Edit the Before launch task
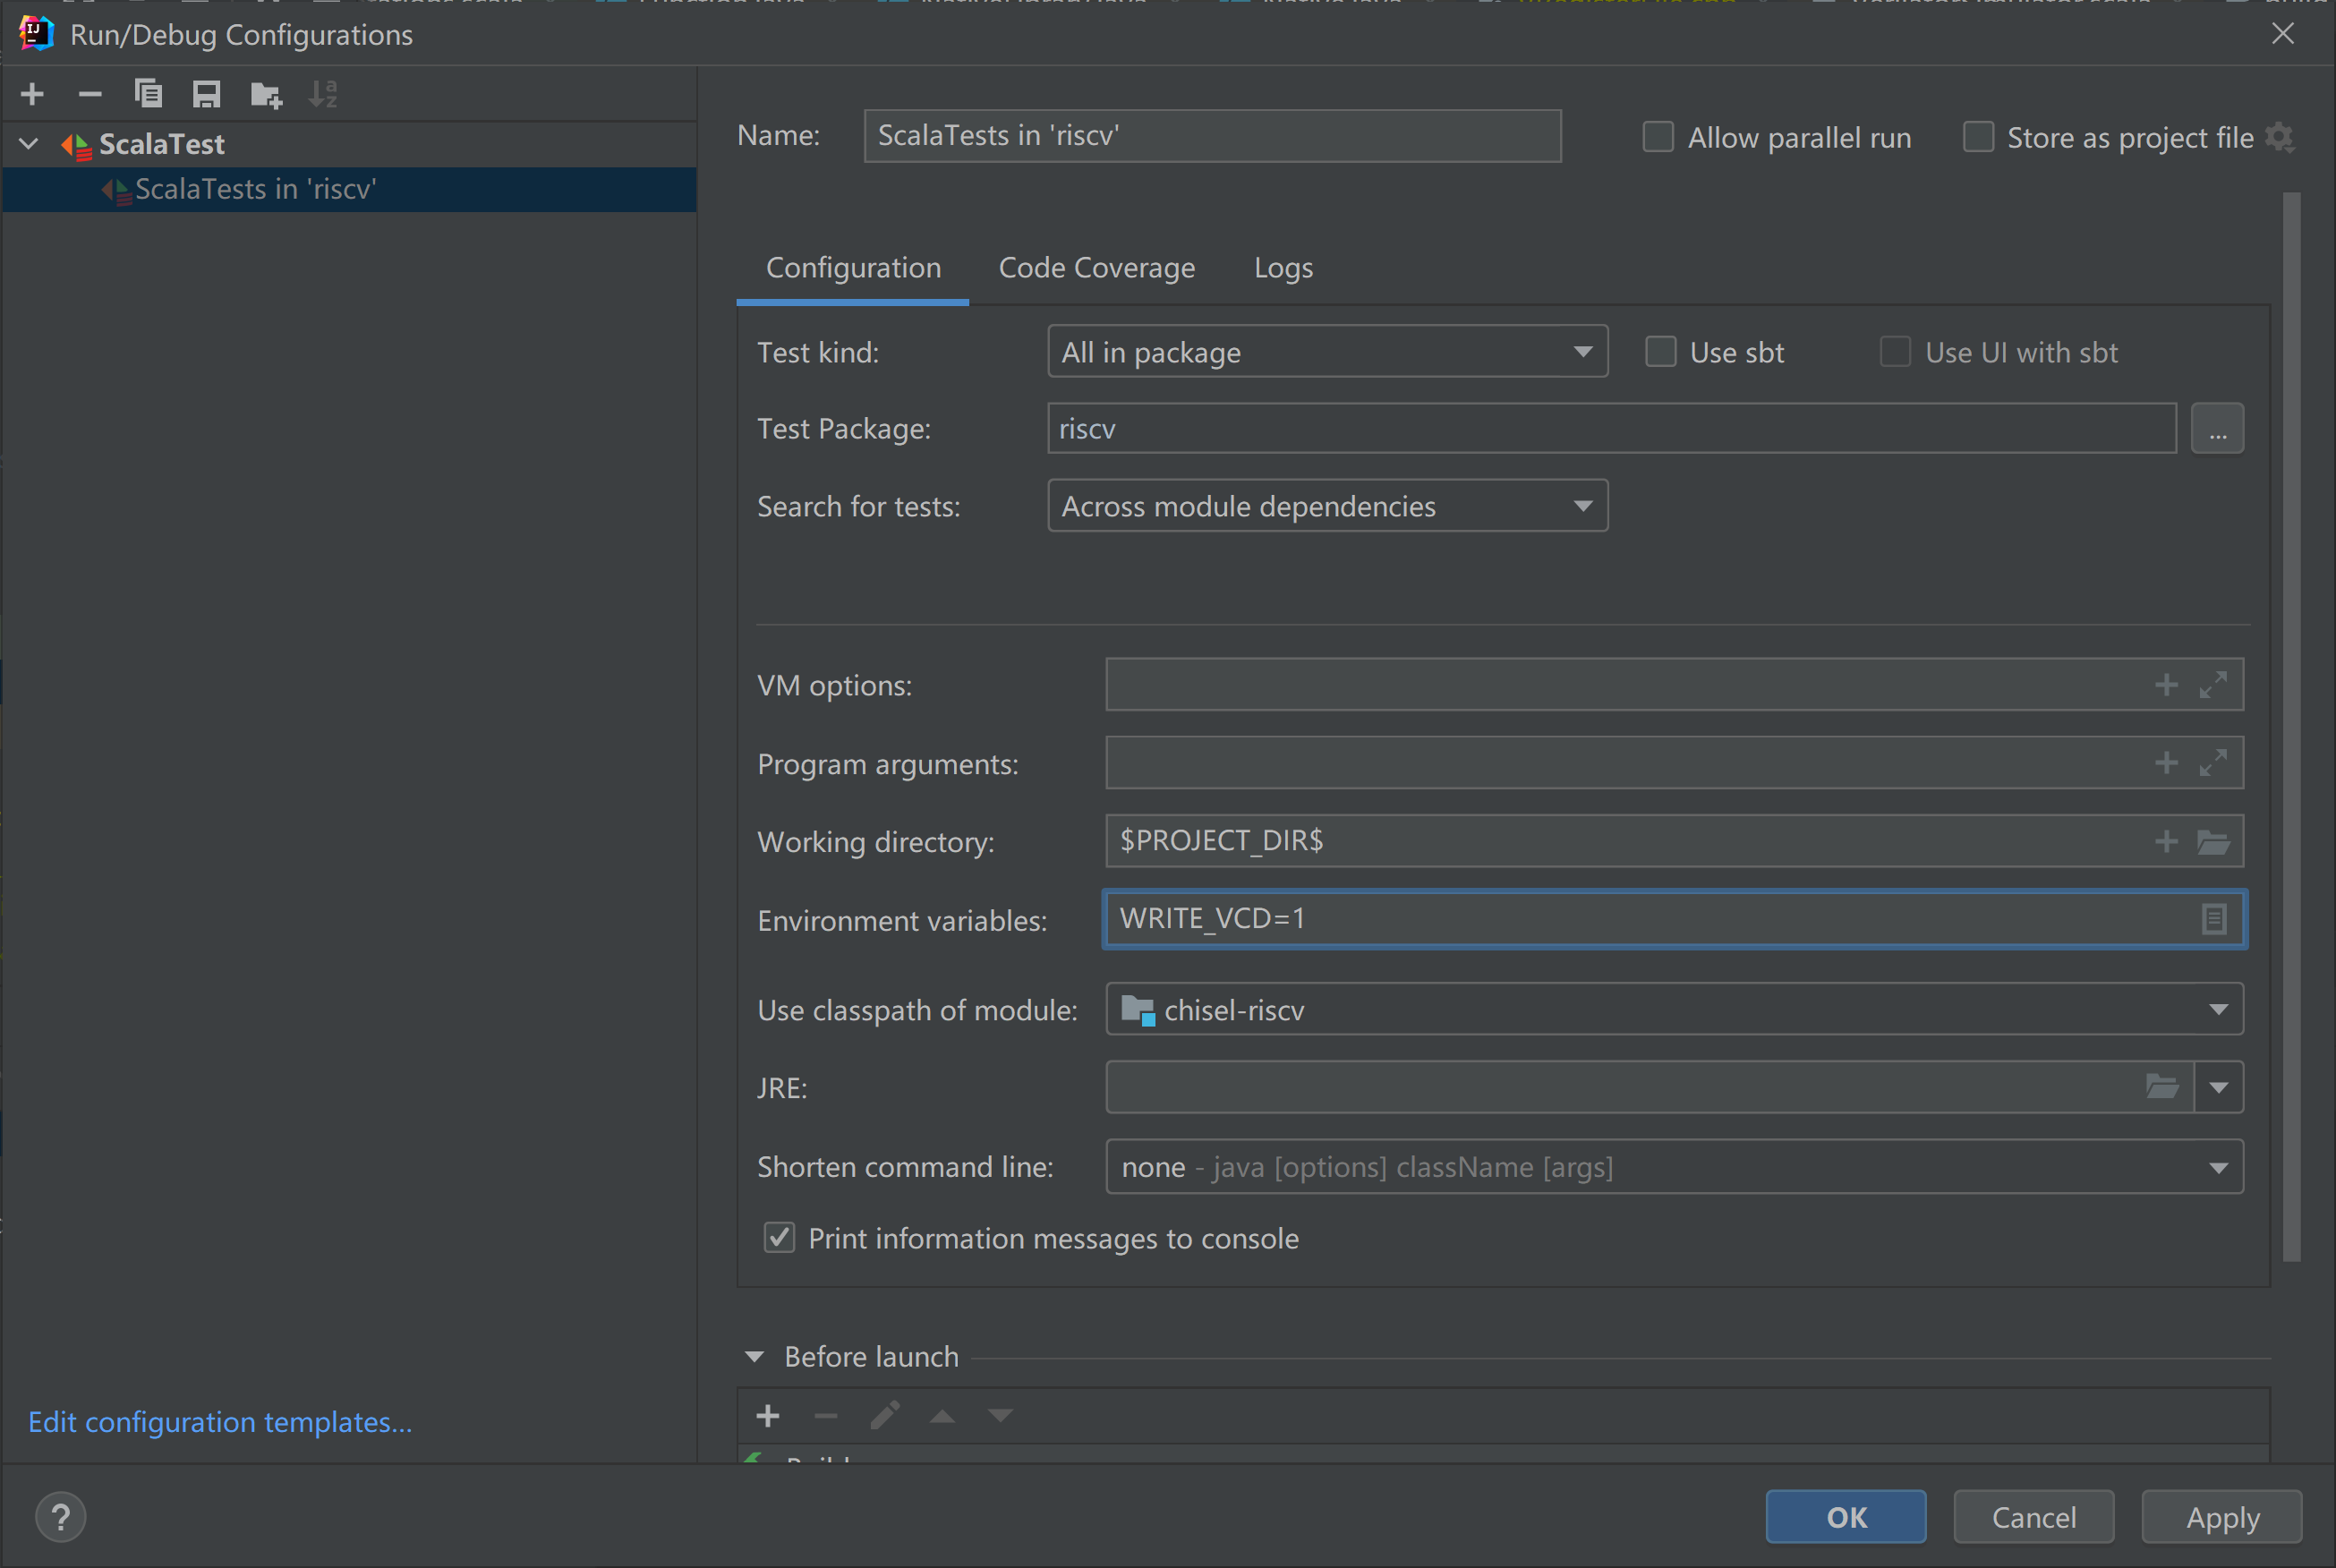 (x=884, y=1415)
